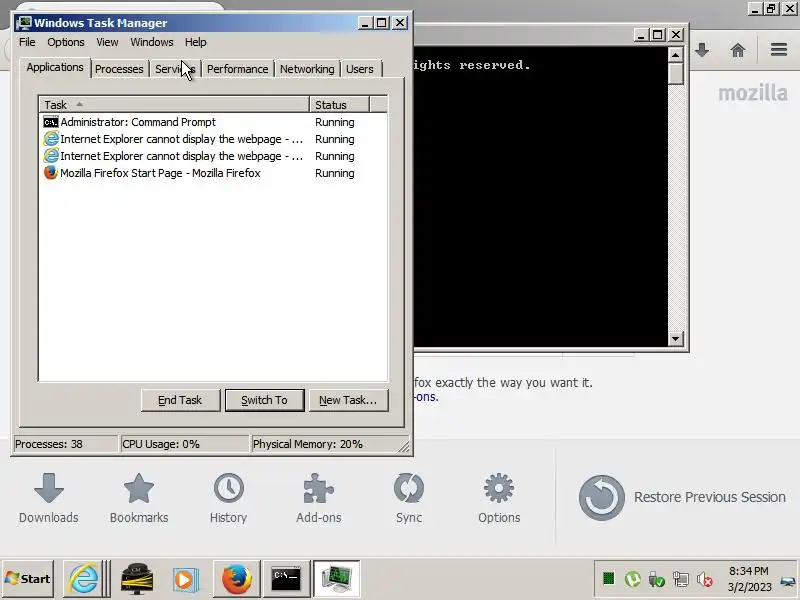Viewport: 800px width, 600px height.
Task: Switch to the Performance tab
Action: [x=237, y=69]
